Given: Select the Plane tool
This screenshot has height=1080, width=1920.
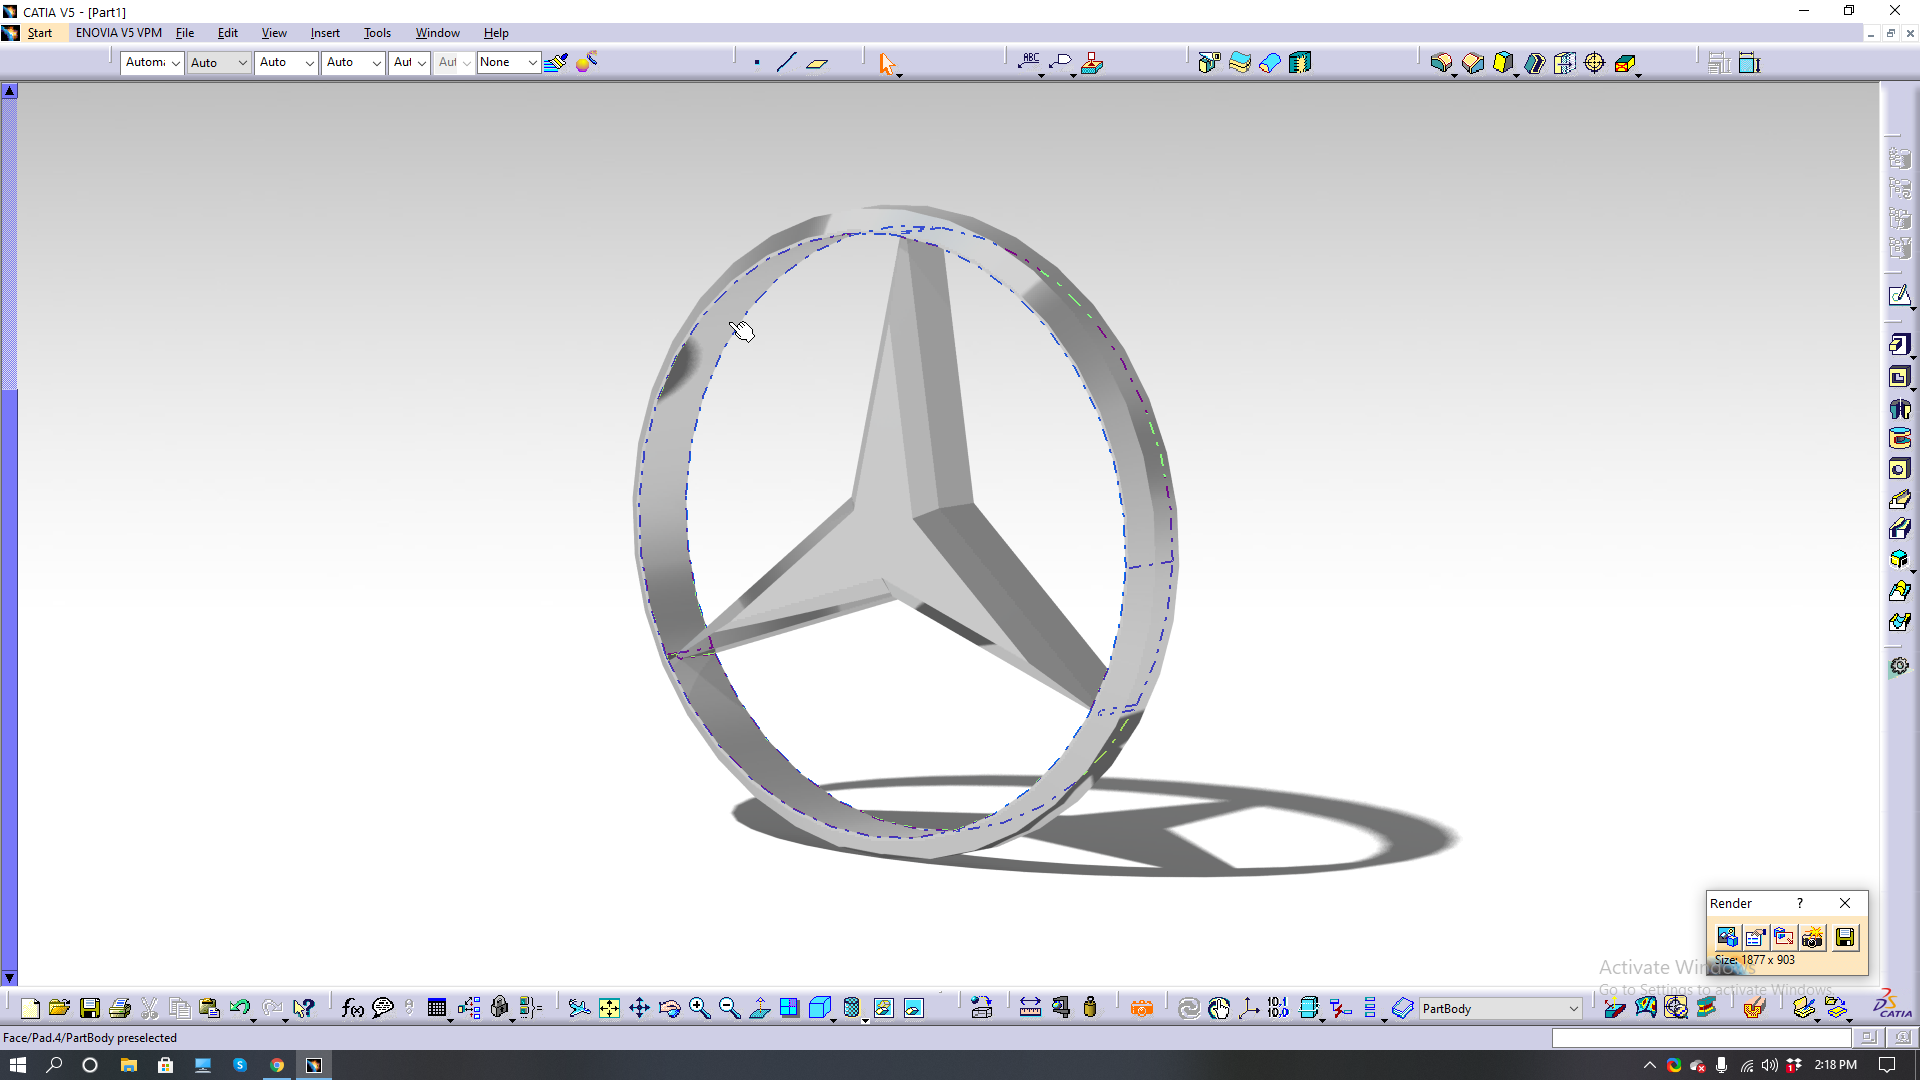Looking at the screenshot, I should coord(817,63).
